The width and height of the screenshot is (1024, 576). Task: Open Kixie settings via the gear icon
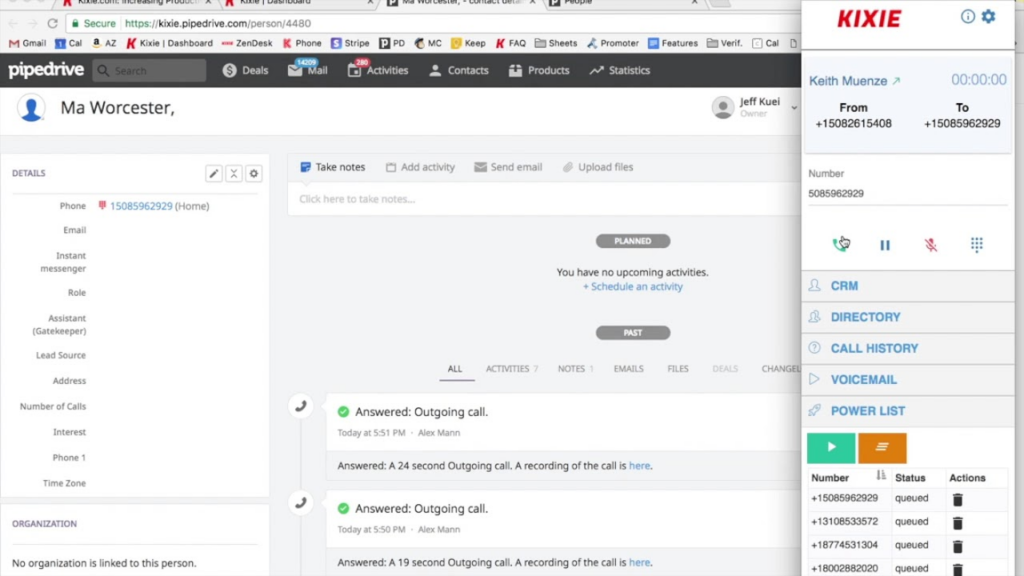coord(987,17)
